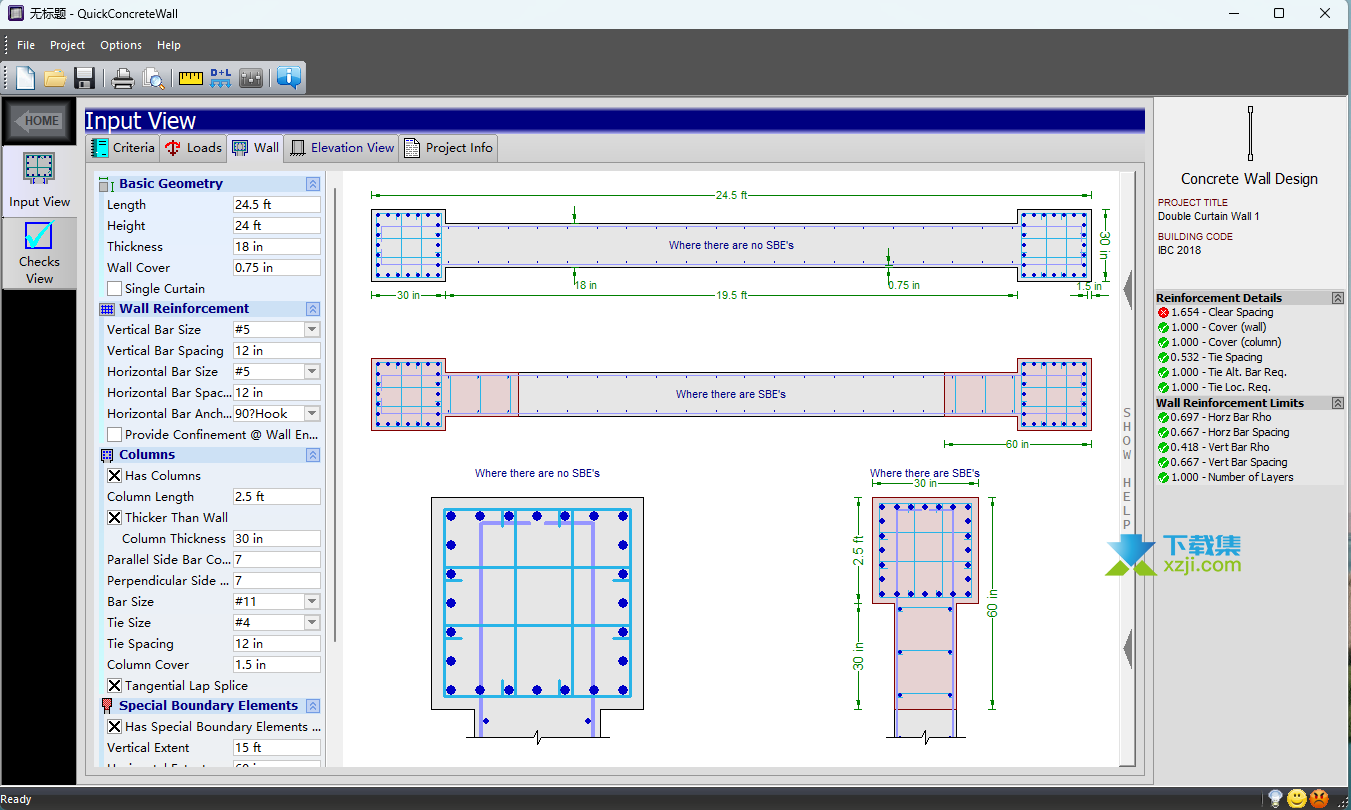The image size is (1351, 810).
Task: Click the wall Length input field
Action: pos(276,205)
